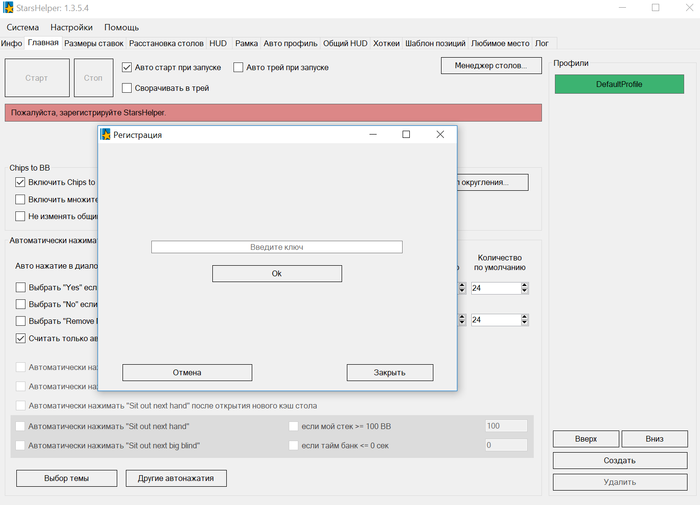Maximize the Регистрация dialog
Viewport: 700px width, 505px height.
406,134
